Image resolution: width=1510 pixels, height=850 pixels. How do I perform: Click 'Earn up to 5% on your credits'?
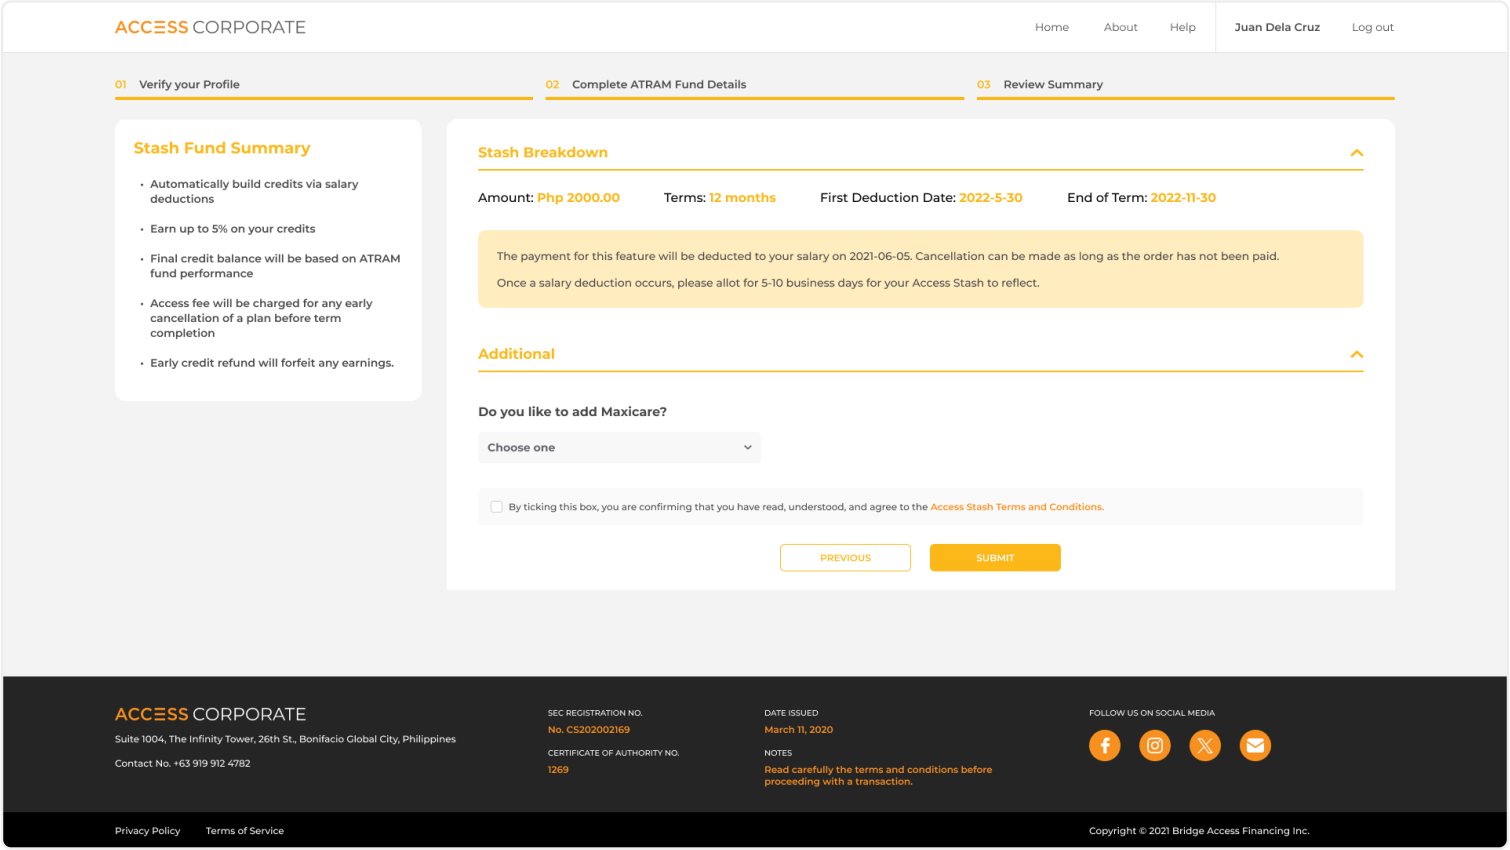click(x=232, y=229)
